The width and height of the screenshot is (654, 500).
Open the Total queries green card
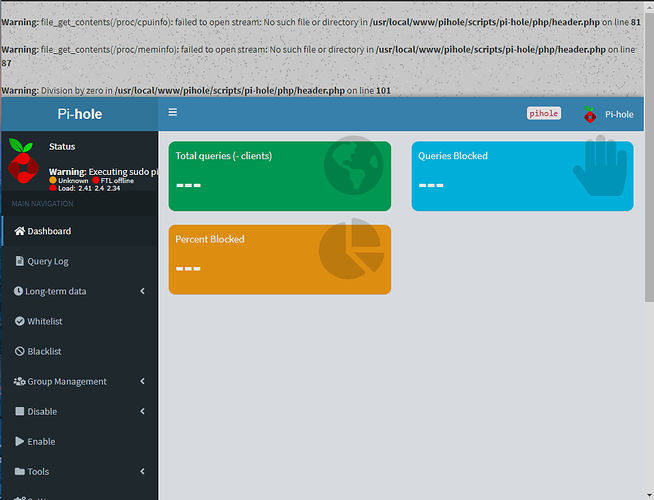pyautogui.click(x=279, y=176)
